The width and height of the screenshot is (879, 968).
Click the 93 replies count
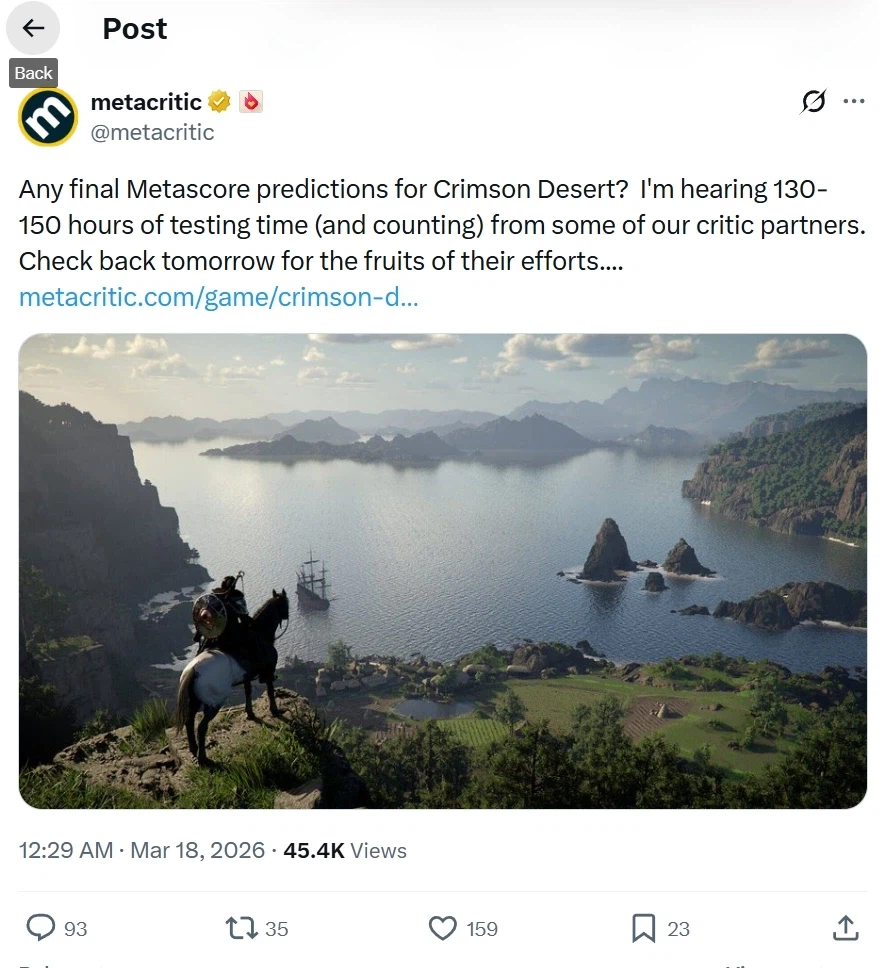click(75, 929)
